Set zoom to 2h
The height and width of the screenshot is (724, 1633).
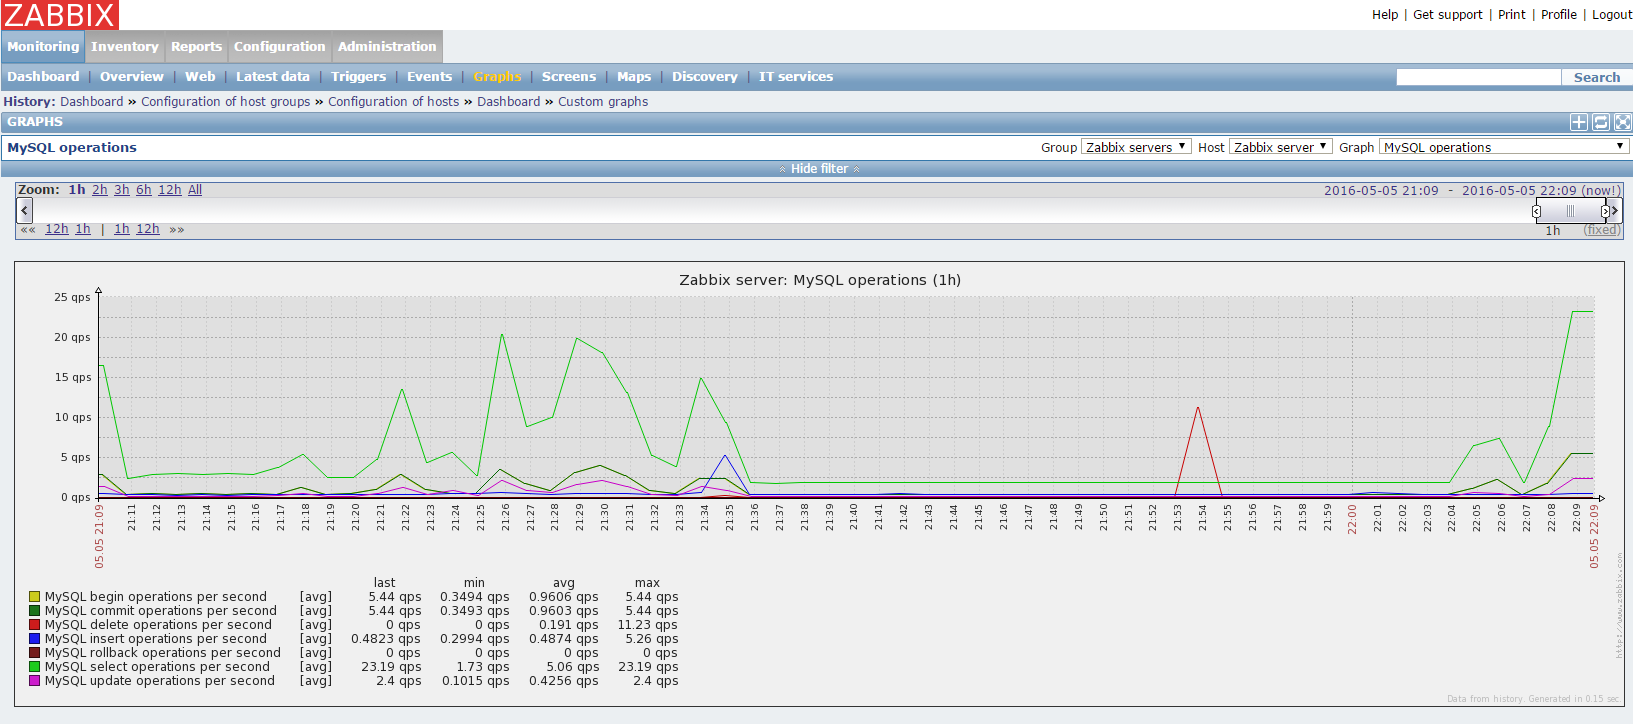[x=100, y=190]
